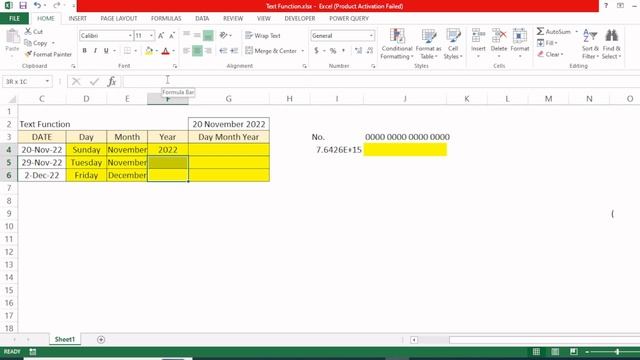The image size is (640, 360).
Task: Click the Help question mark icon
Action: (x=606, y=6)
